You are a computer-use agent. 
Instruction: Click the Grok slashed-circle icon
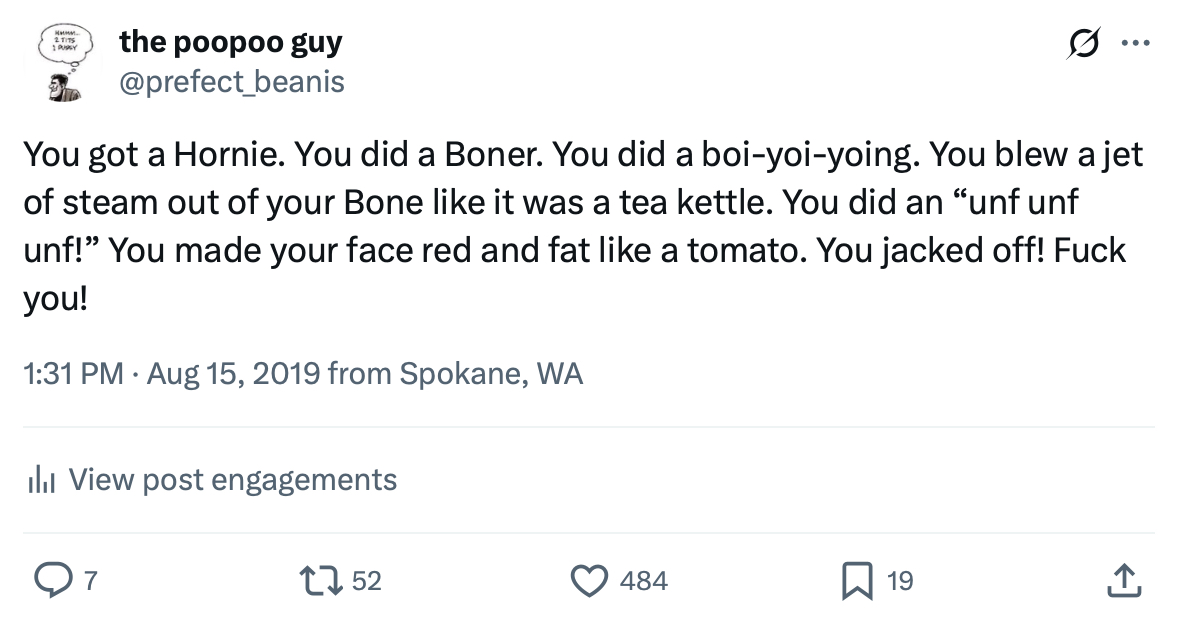click(1084, 44)
